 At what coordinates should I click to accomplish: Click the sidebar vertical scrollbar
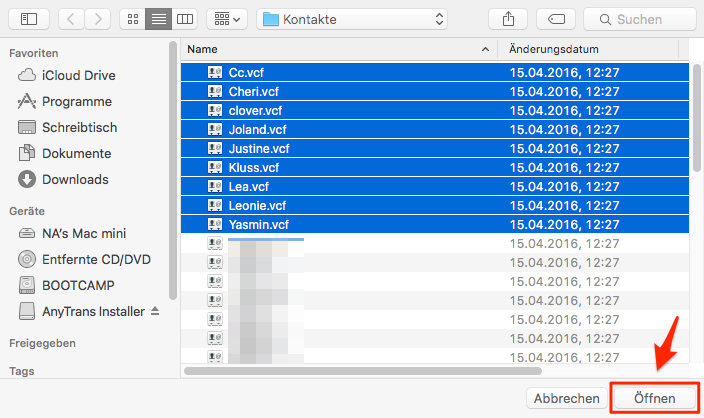click(x=172, y=171)
